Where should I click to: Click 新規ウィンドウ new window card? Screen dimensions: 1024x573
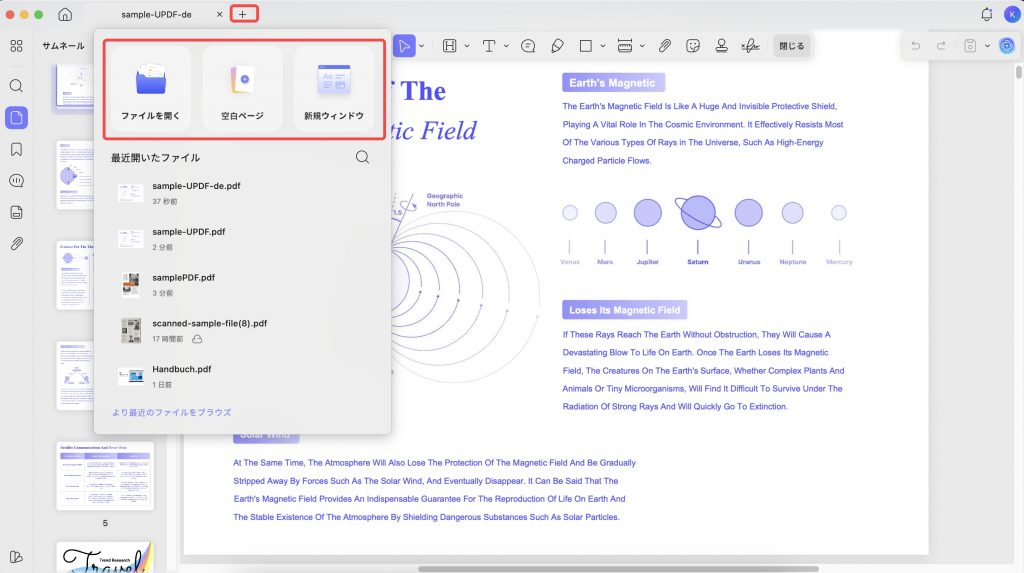coord(334,89)
